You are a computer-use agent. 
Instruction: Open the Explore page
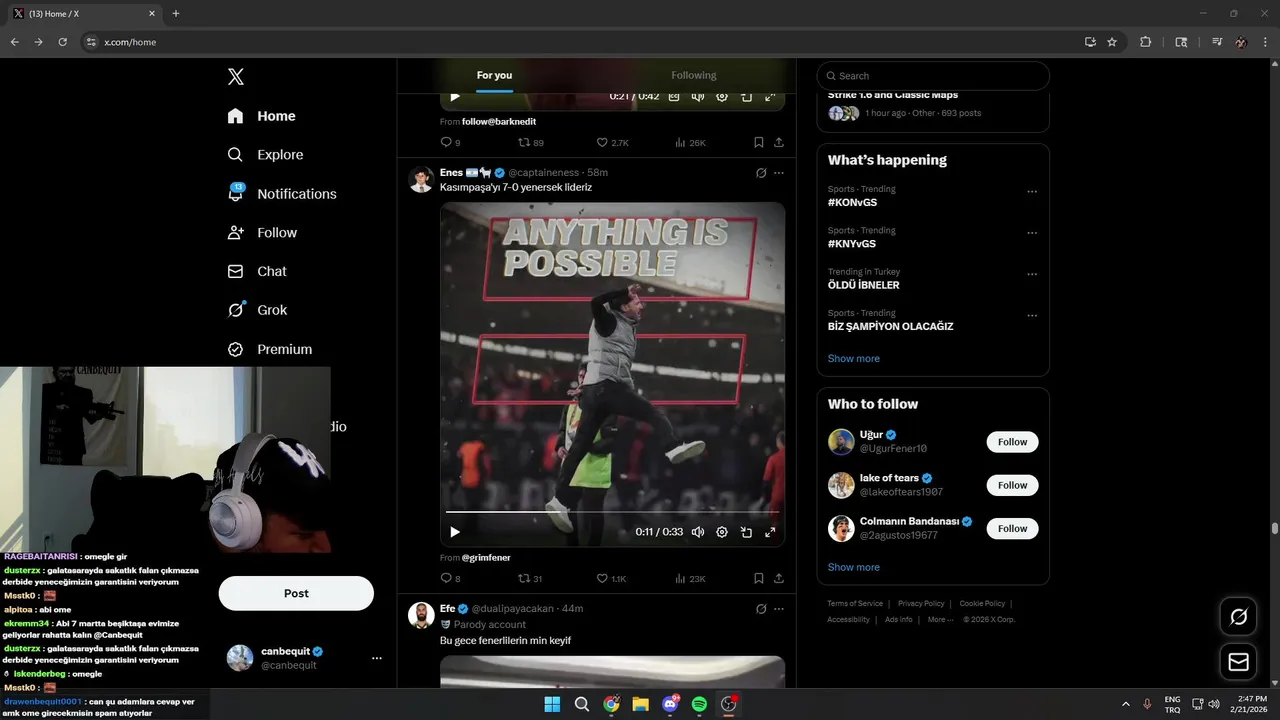[x=265, y=155]
